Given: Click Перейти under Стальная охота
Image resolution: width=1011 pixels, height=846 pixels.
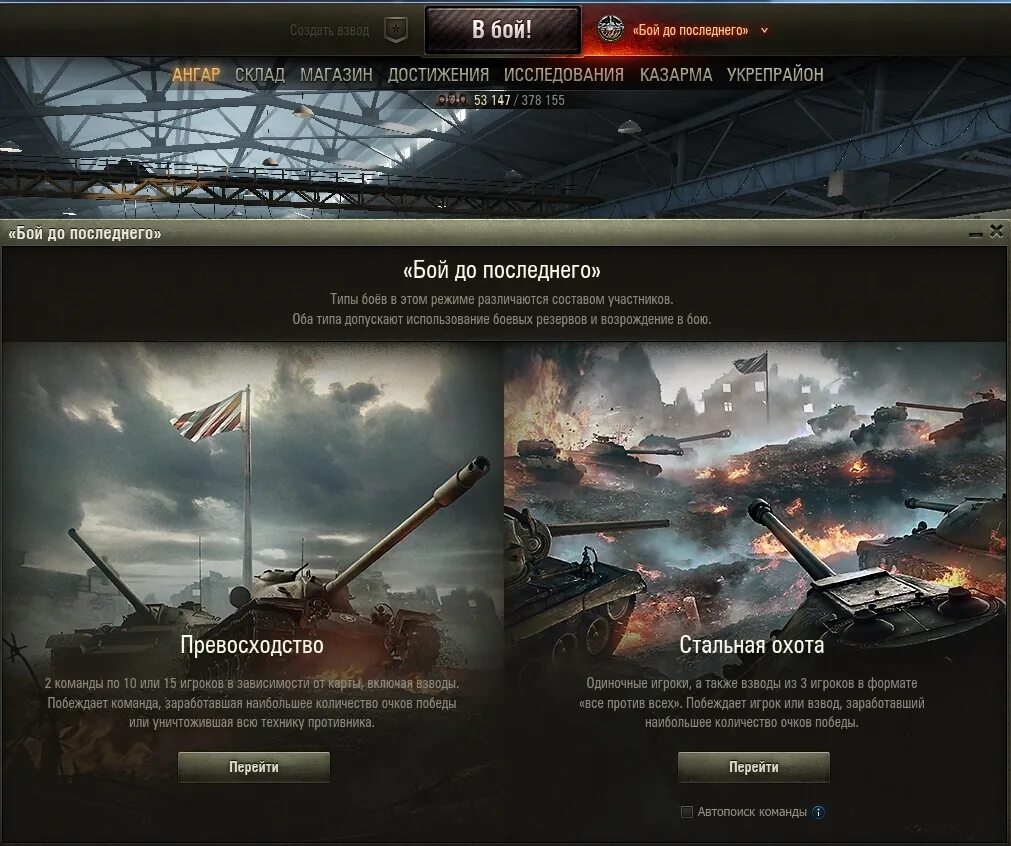Looking at the screenshot, I should [754, 767].
